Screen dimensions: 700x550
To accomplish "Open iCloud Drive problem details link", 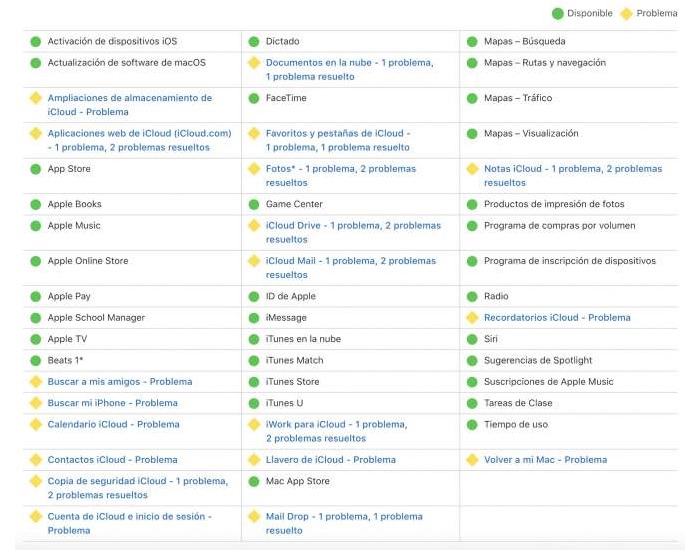I will 354,233.
